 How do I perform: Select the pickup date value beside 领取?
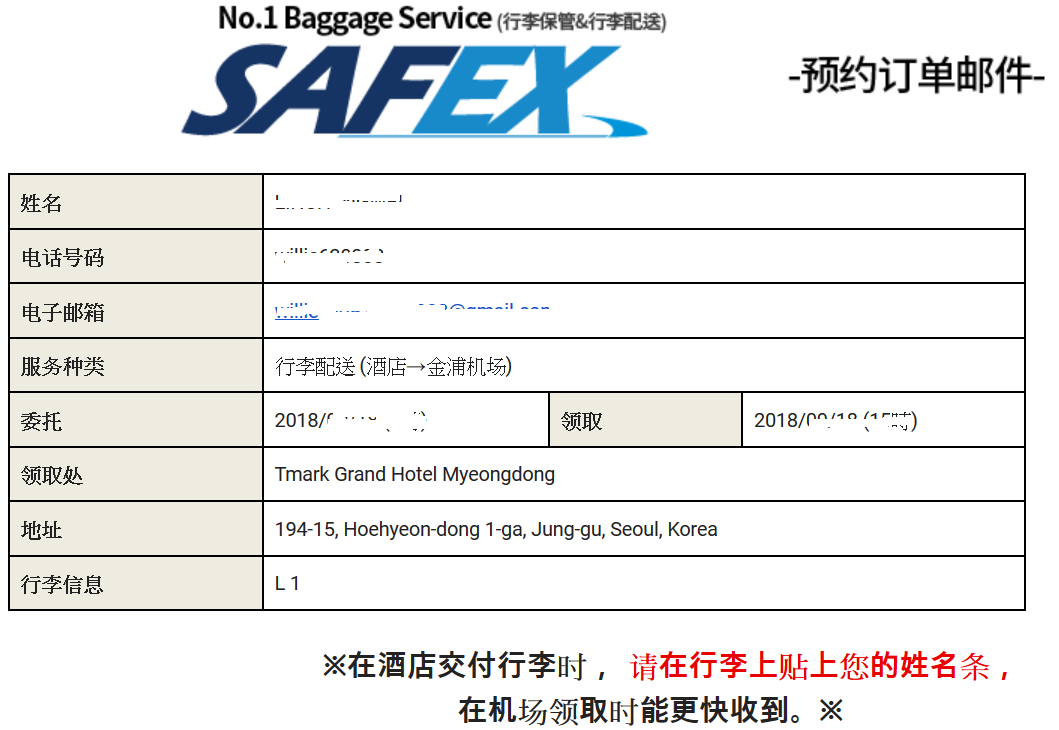point(835,420)
